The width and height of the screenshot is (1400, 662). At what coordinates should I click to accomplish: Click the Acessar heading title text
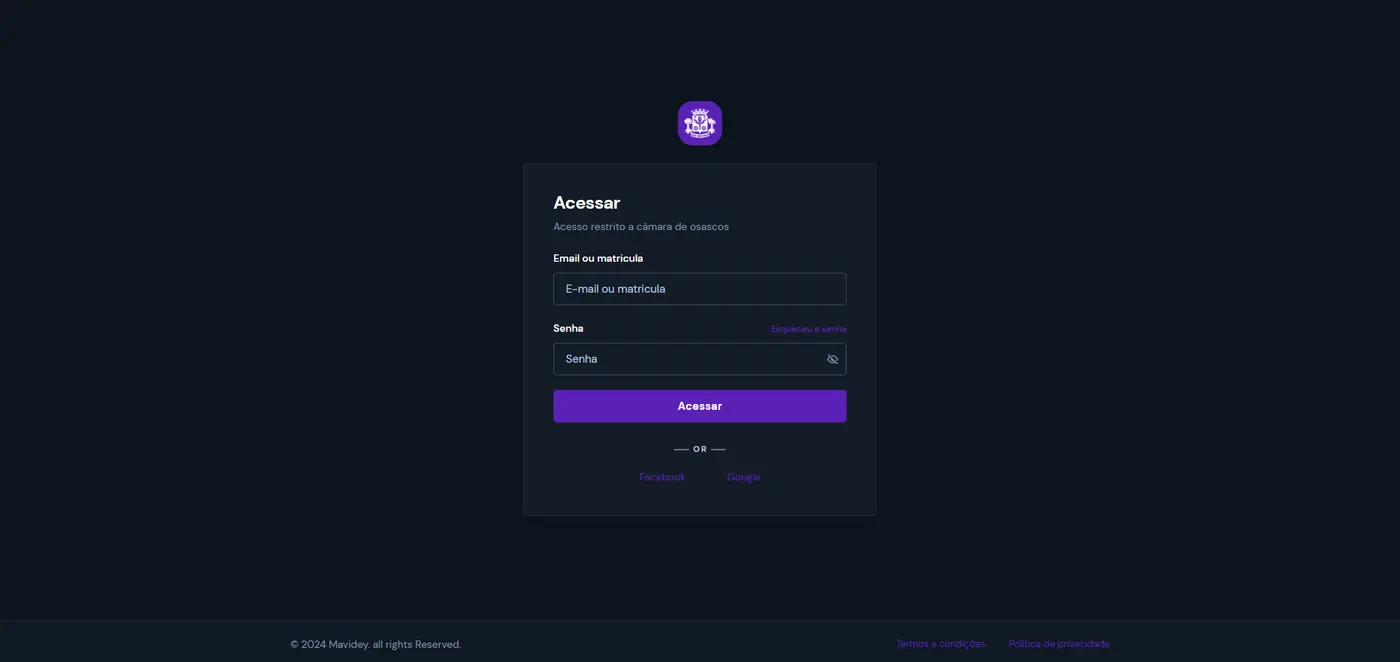tap(587, 203)
